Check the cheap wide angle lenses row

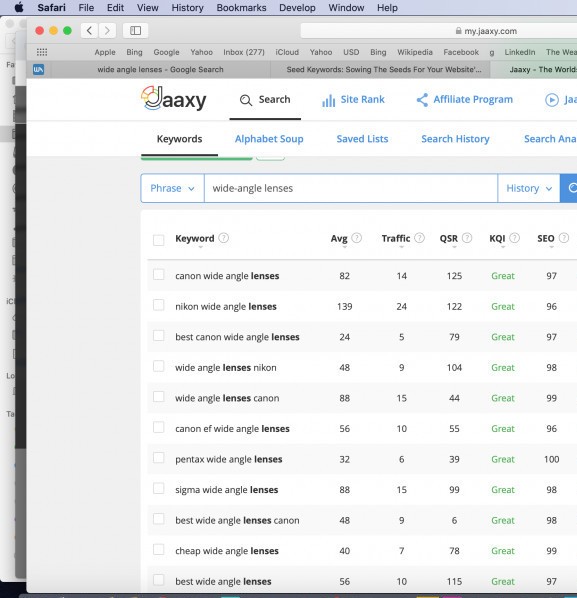point(159,550)
